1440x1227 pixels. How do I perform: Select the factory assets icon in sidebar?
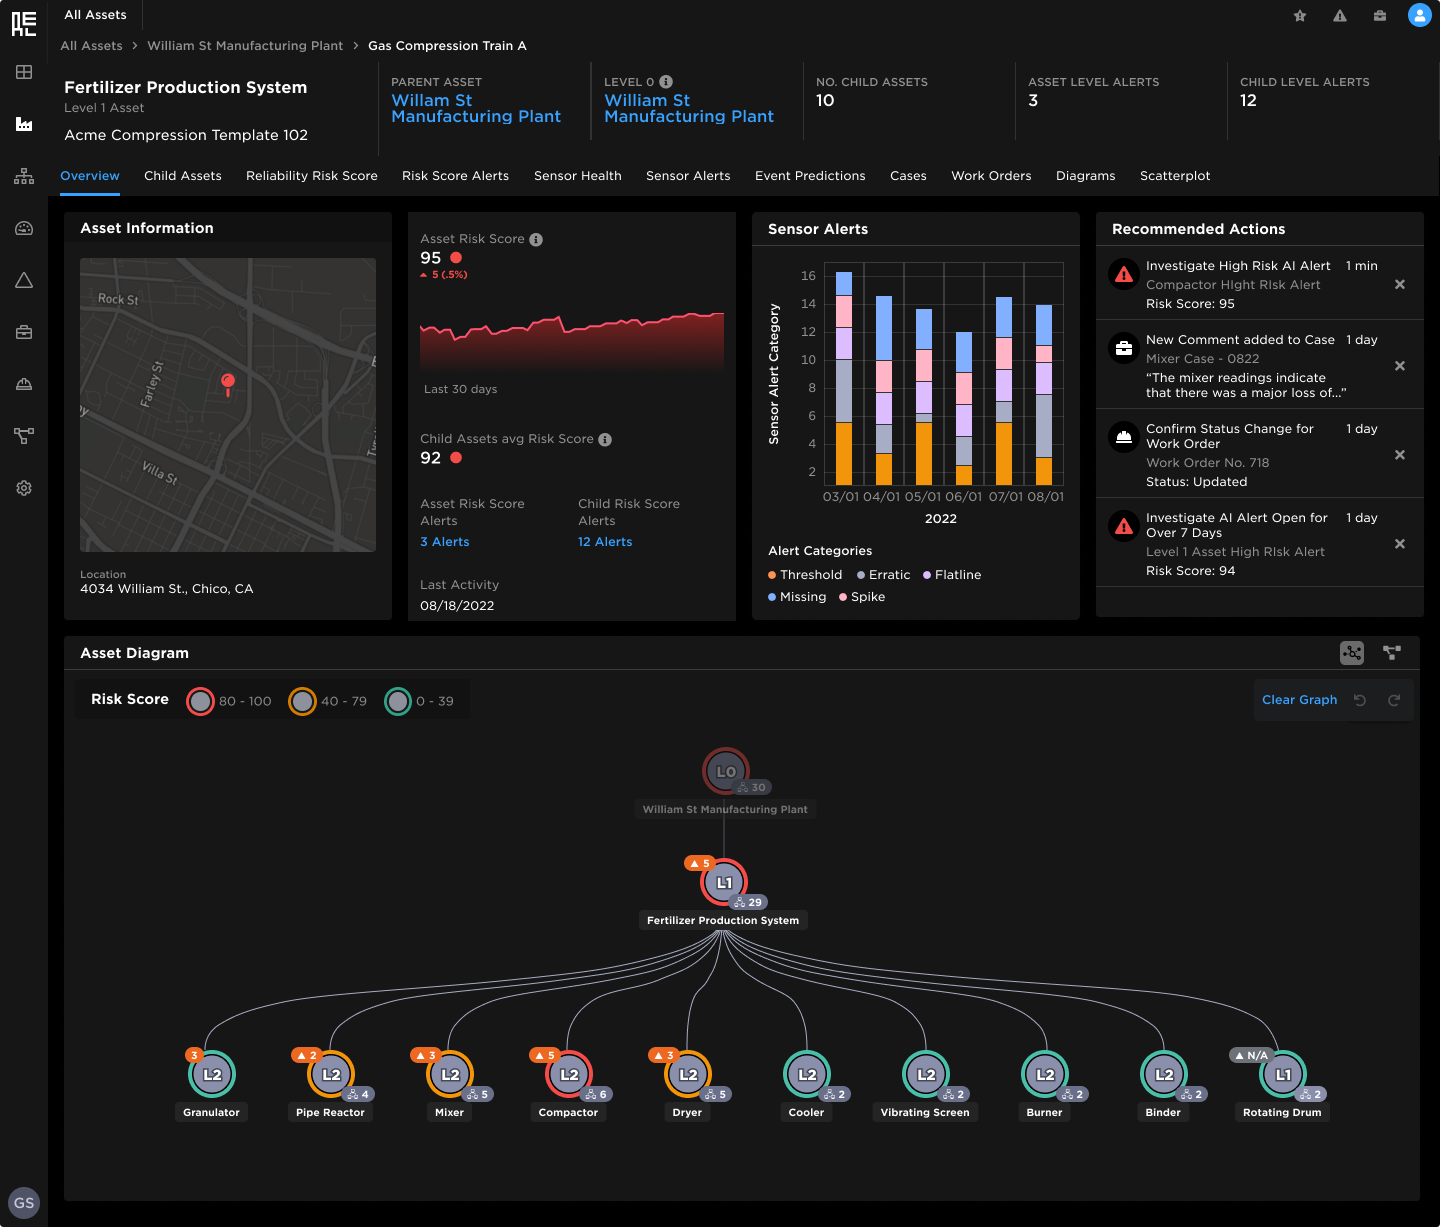(24, 124)
